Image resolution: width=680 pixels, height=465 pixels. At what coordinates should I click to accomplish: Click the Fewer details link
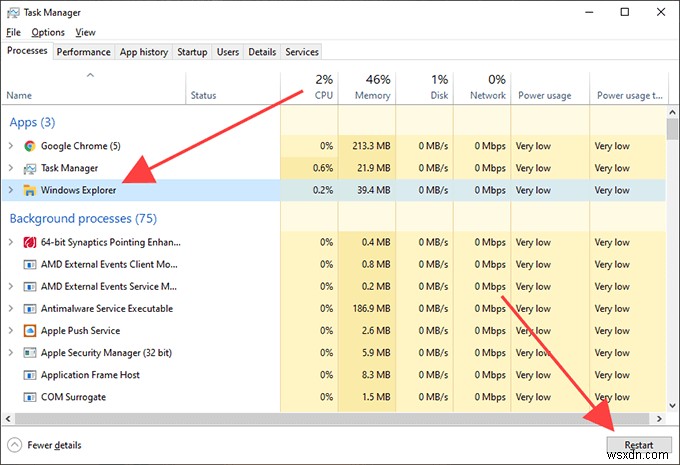pyautogui.click(x=54, y=445)
